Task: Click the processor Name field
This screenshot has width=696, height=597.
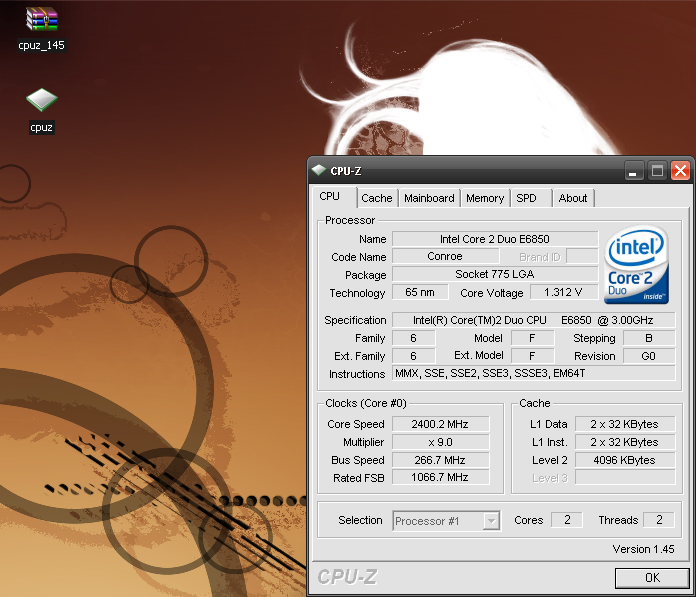Action: 494,239
